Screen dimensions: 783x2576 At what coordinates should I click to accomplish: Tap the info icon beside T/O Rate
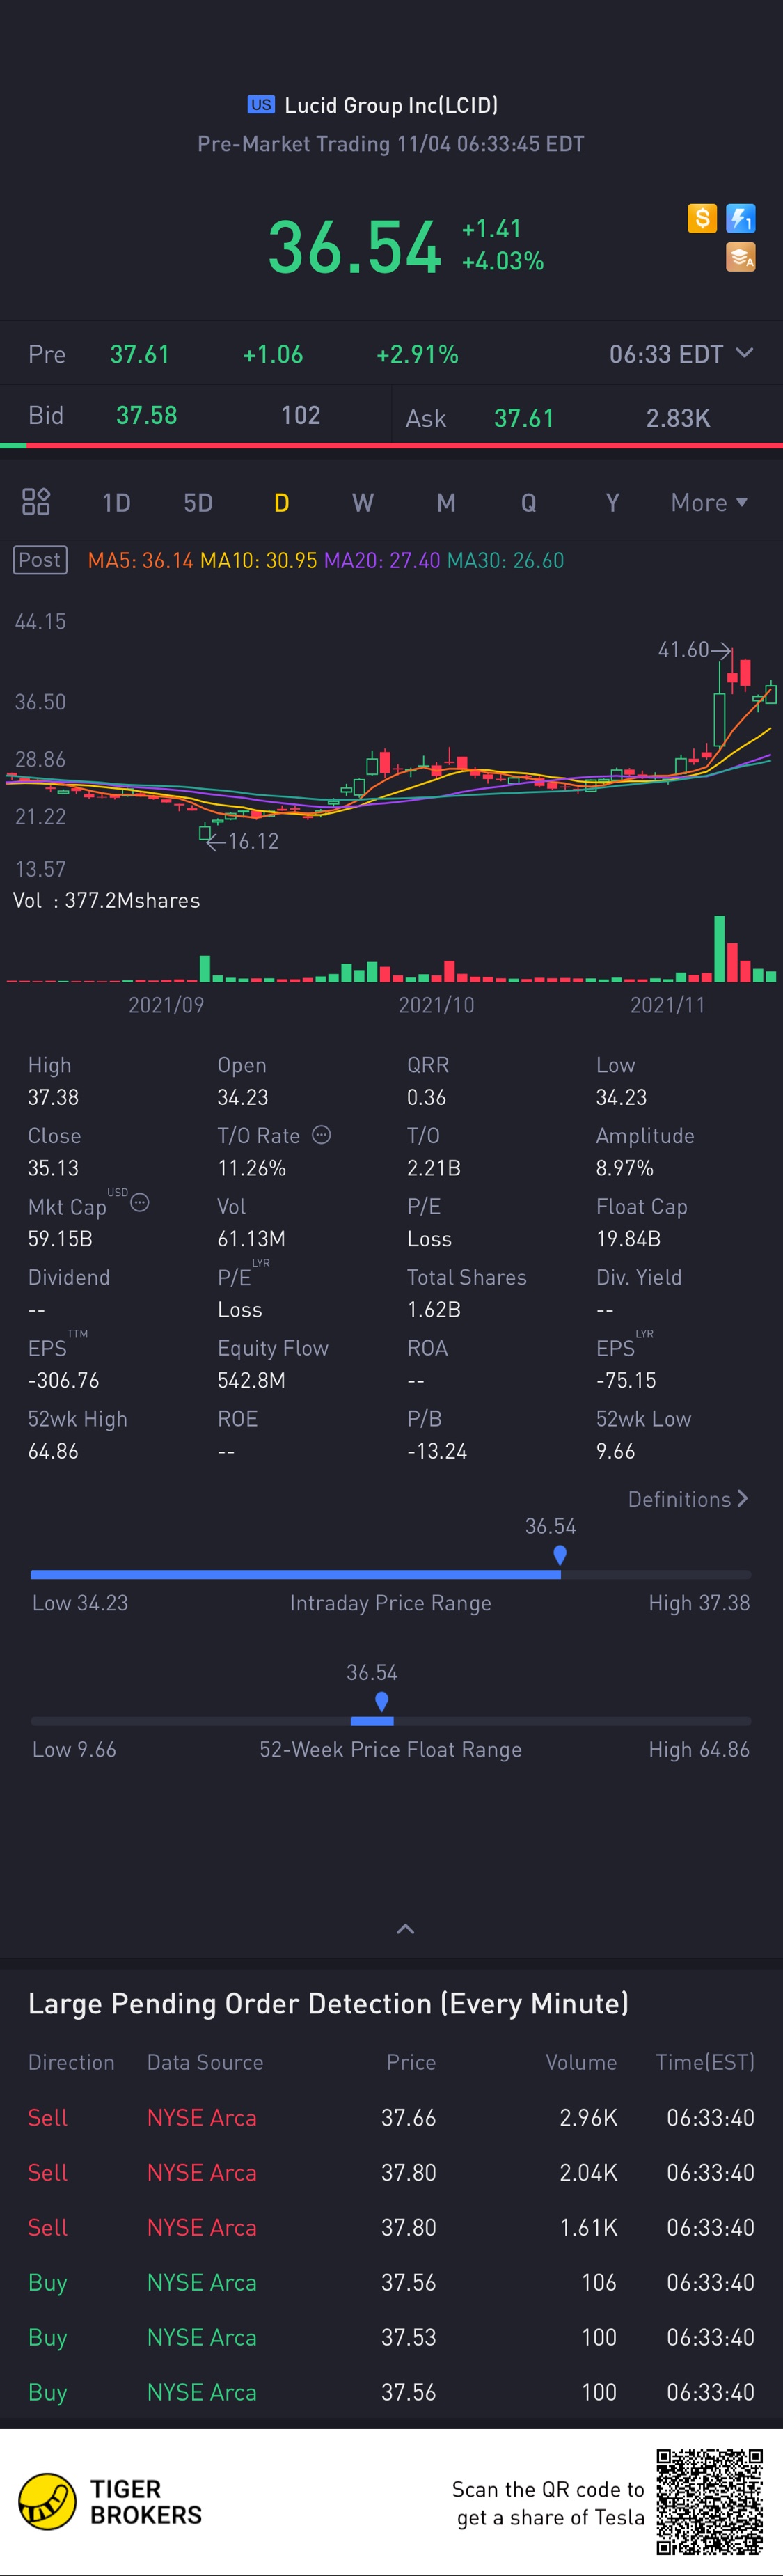point(321,1135)
